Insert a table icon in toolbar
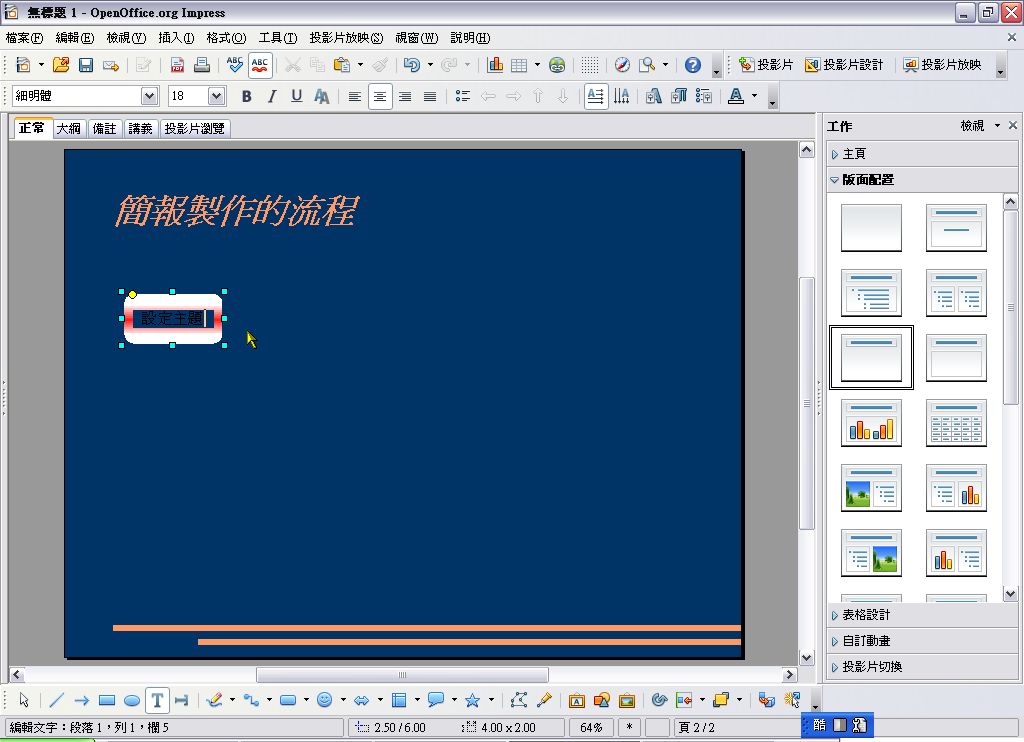This screenshot has width=1024, height=742. (x=519, y=65)
